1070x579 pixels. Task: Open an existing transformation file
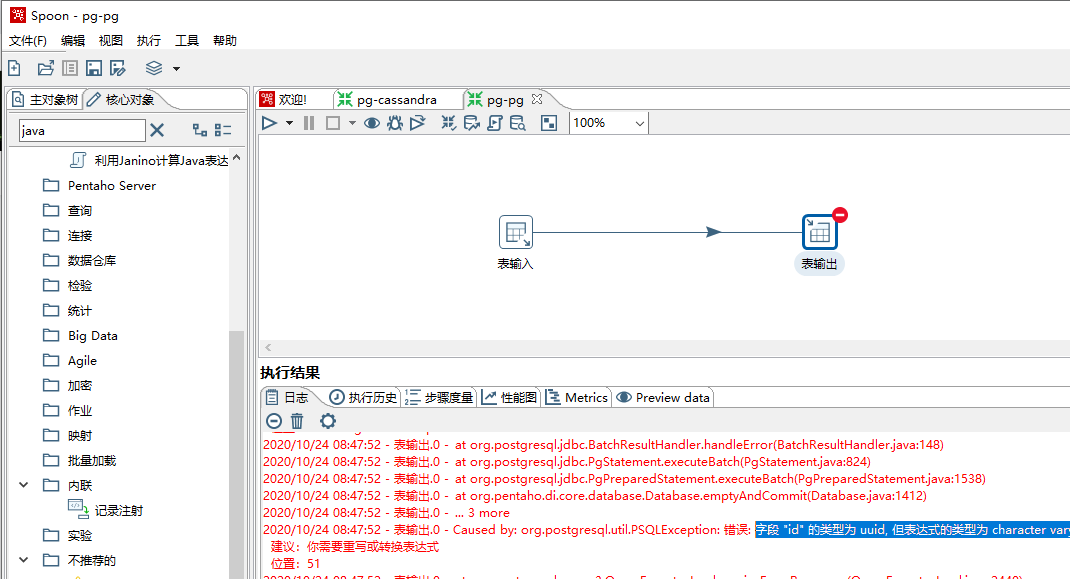pyautogui.click(x=45, y=67)
